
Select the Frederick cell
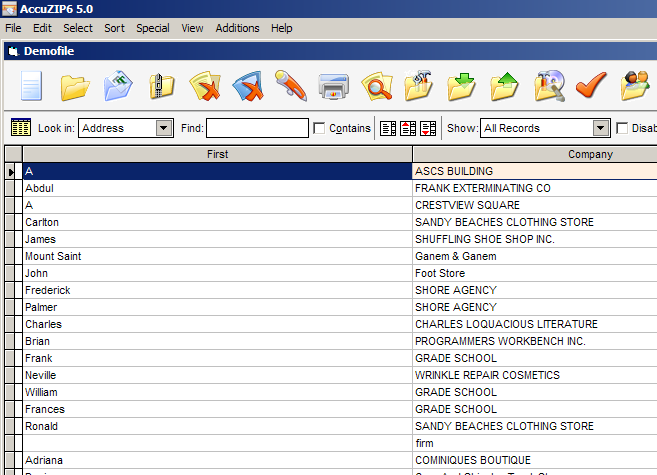217,290
